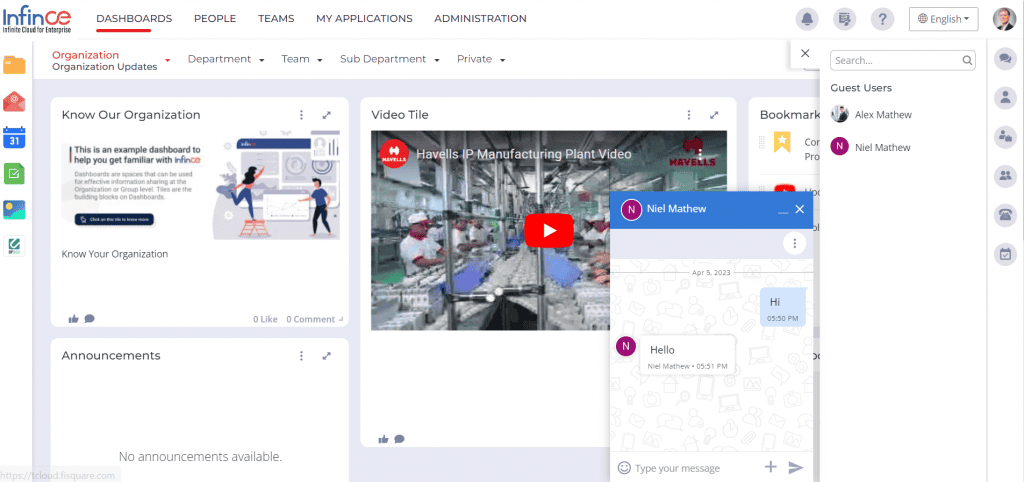Open the notifications bell icon
Image resolution: width=1024 pixels, height=482 pixels.
coord(806,19)
